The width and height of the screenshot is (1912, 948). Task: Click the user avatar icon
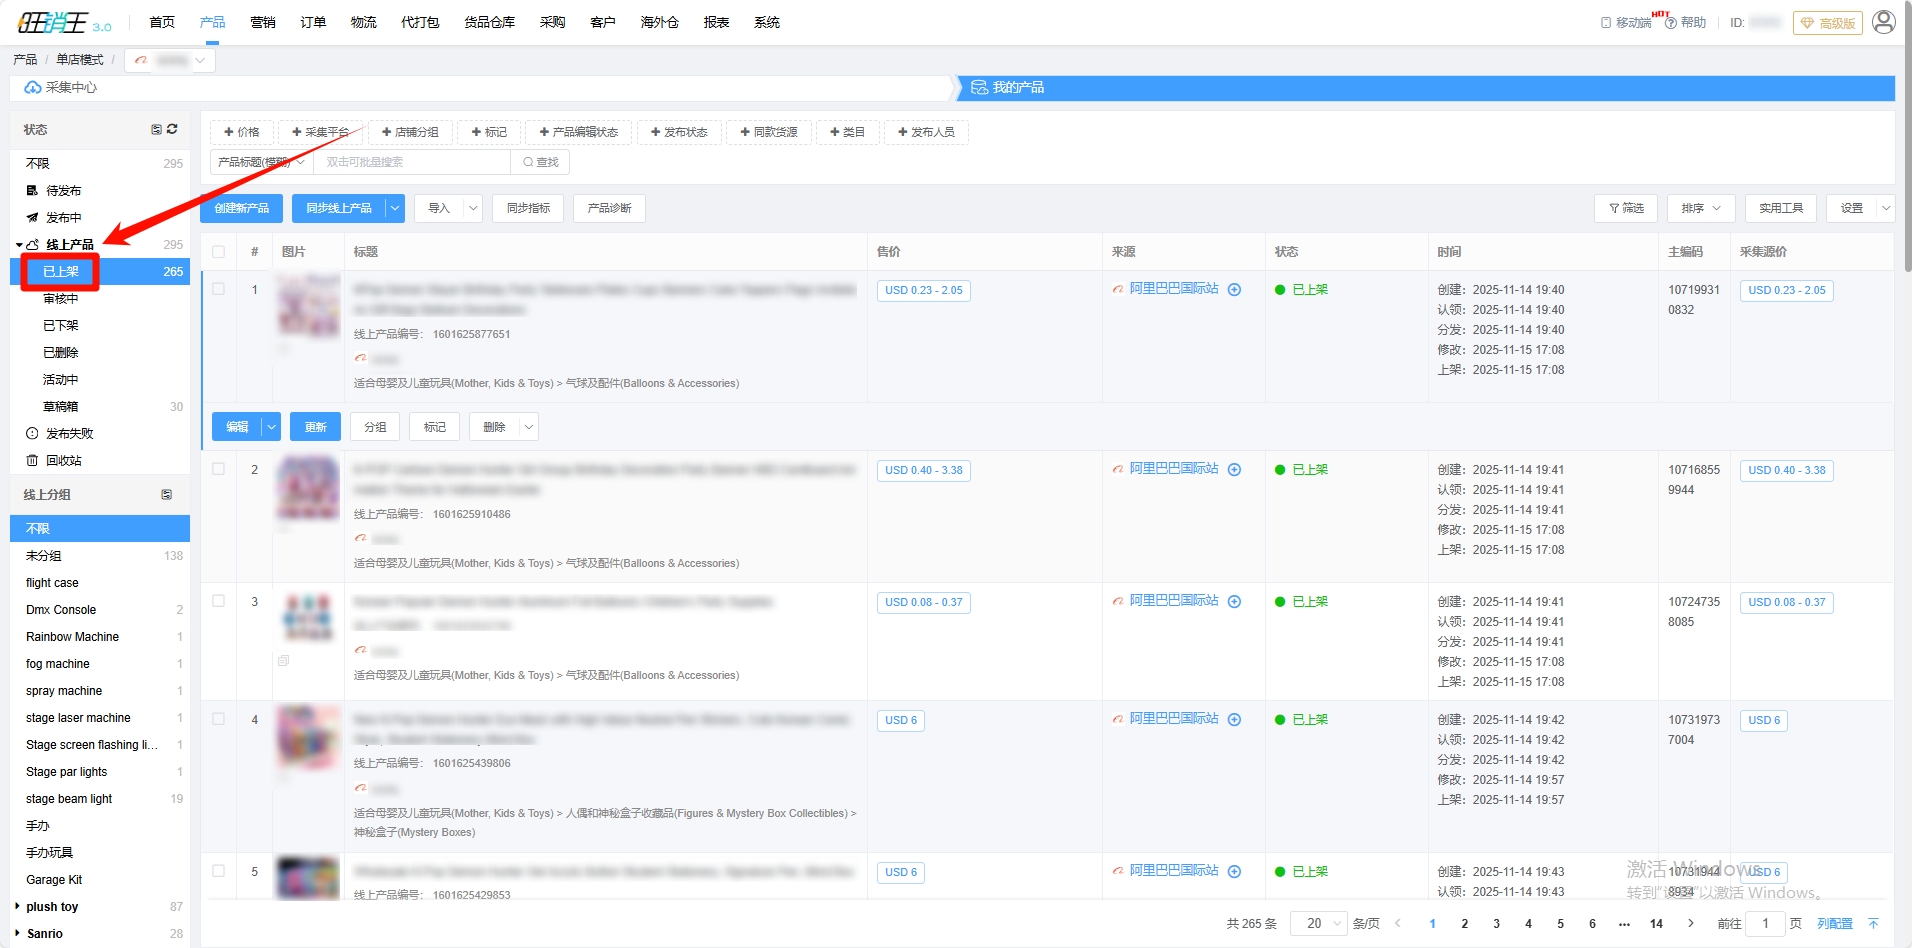click(1883, 22)
